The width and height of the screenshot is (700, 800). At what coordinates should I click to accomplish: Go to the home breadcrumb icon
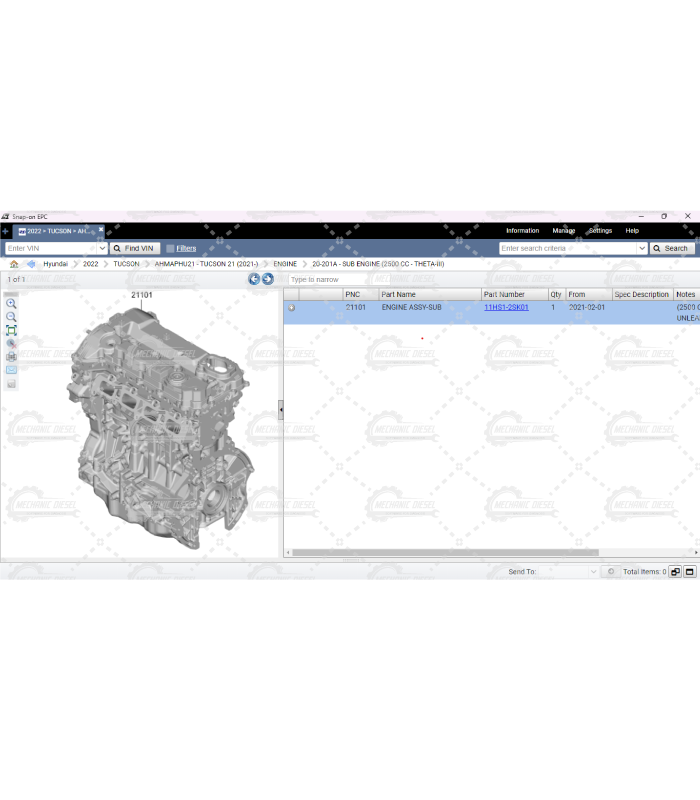tap(14, 264)
